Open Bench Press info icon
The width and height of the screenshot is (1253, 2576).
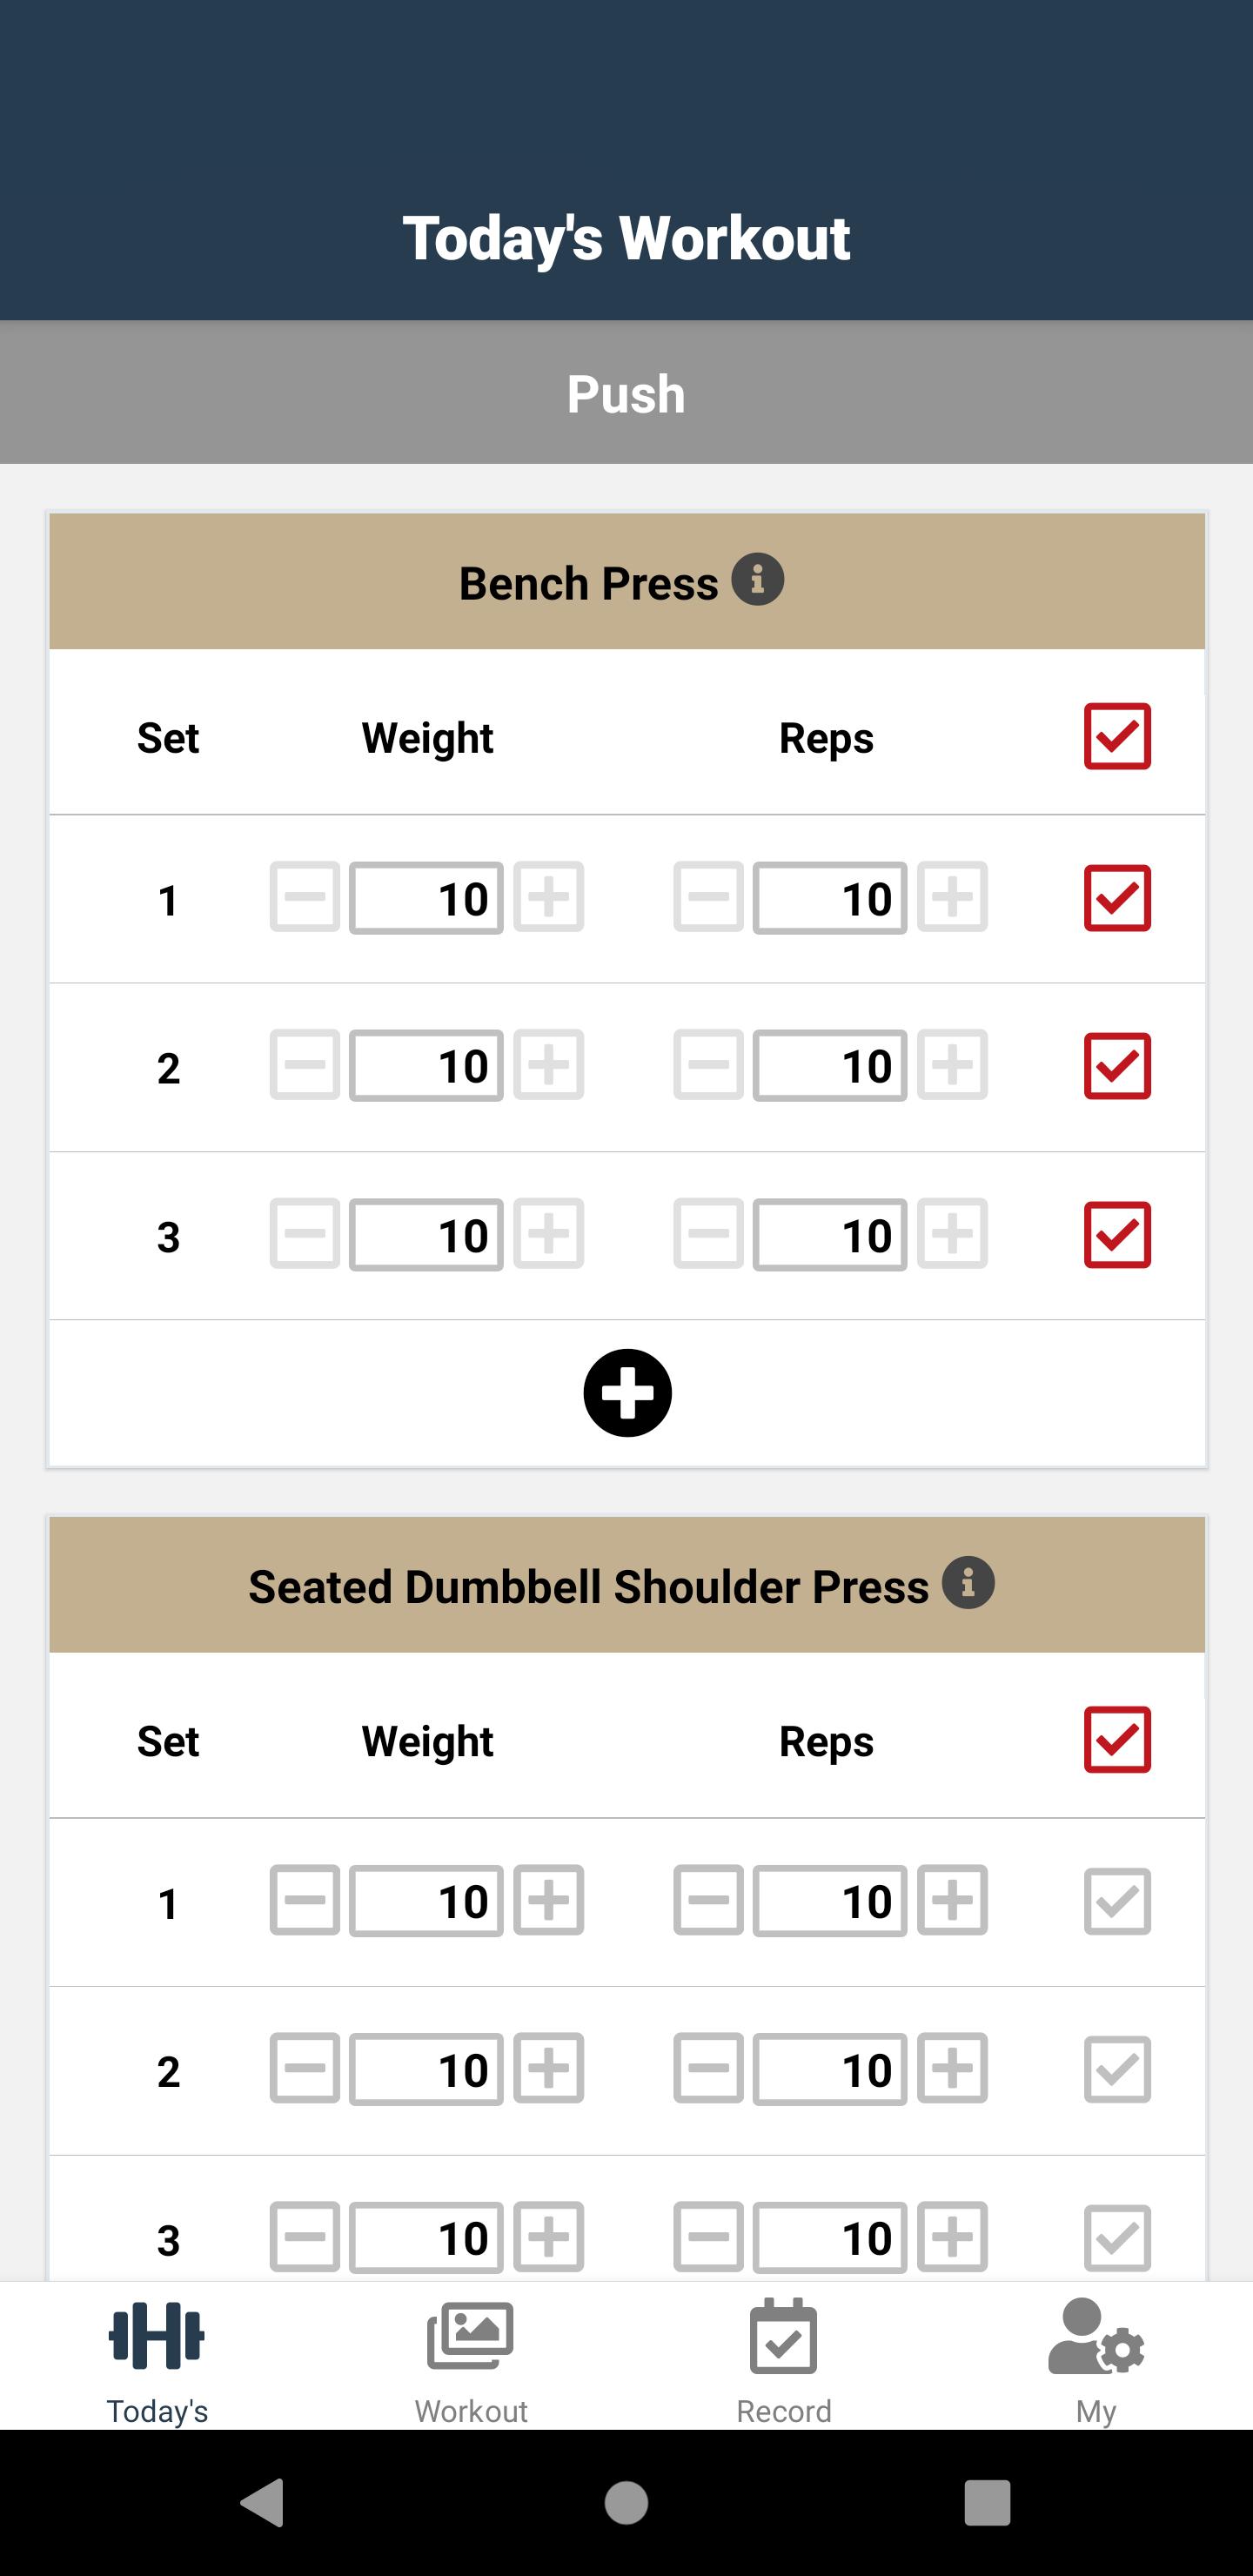(757, 579)
